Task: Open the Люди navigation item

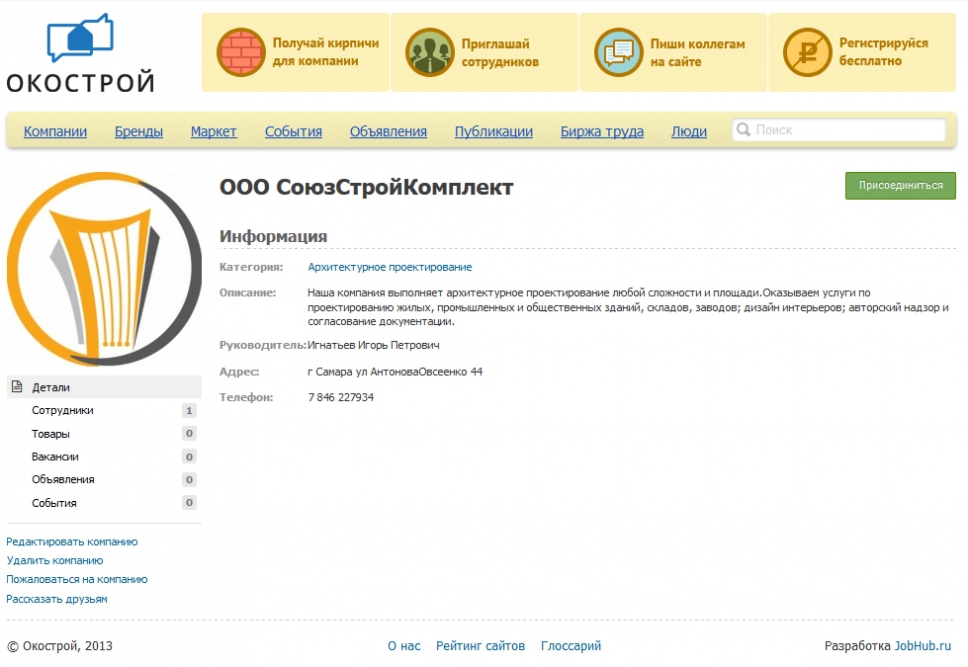Action: pos(689,131)
